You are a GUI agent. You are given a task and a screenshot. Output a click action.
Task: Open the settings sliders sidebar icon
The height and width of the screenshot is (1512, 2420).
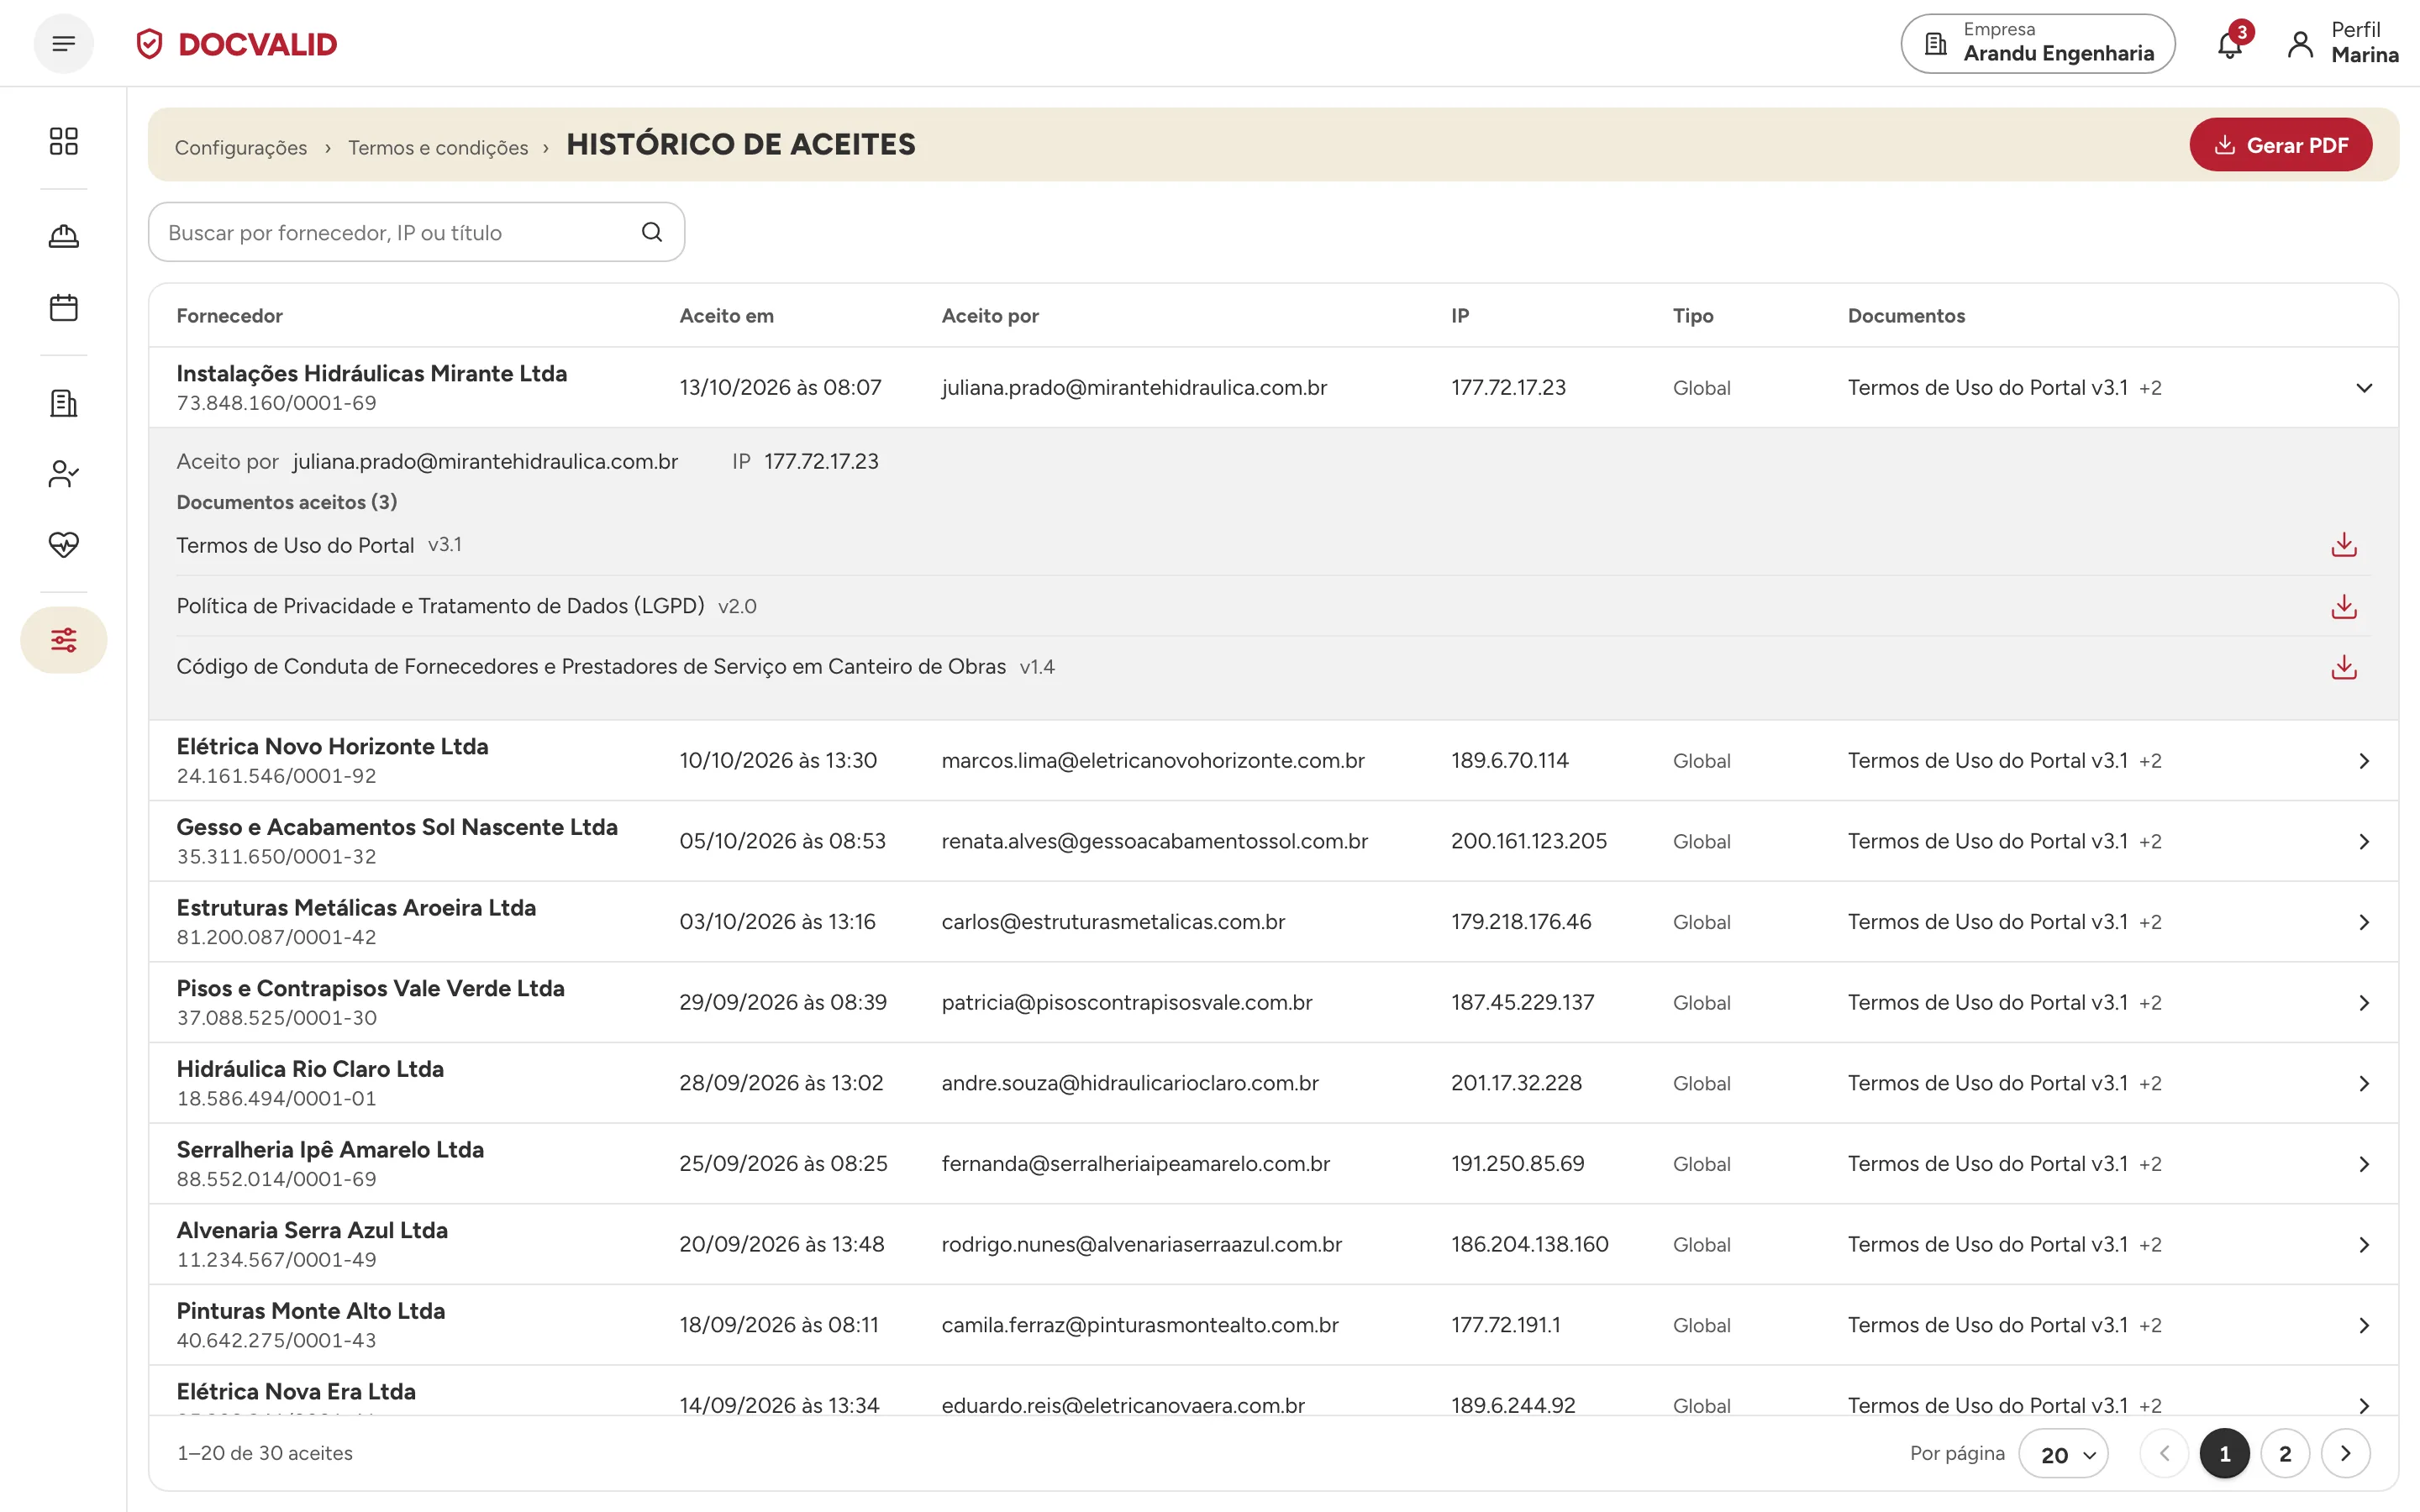pos(64,640)
